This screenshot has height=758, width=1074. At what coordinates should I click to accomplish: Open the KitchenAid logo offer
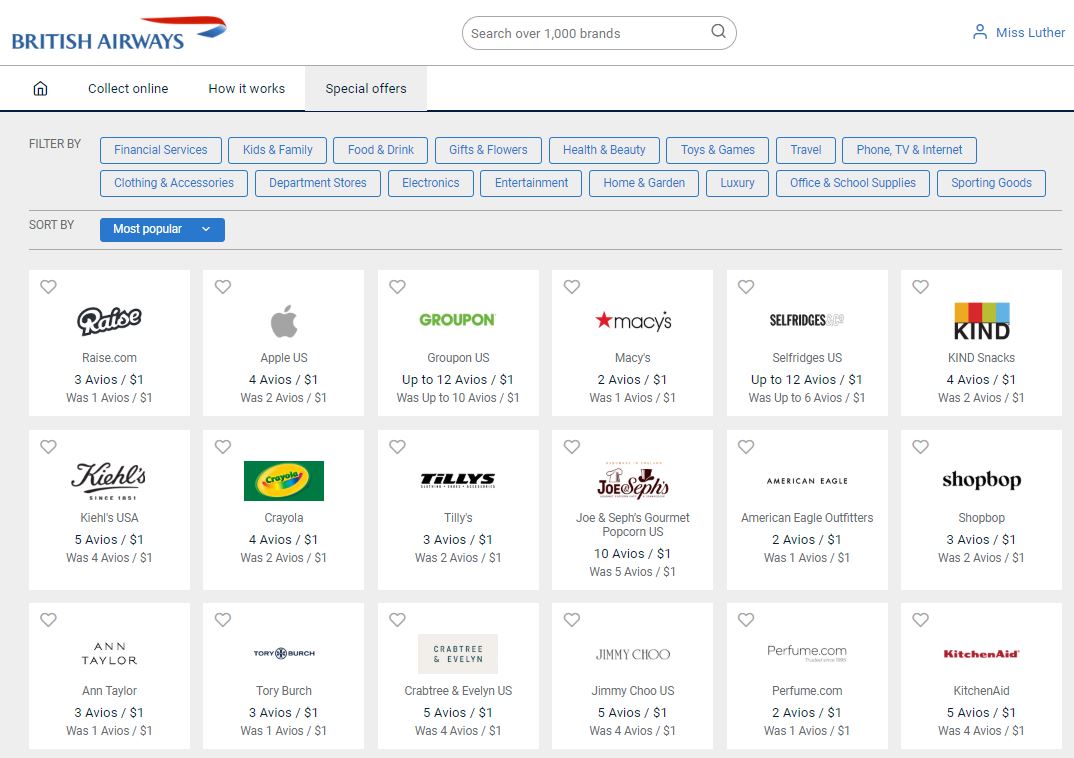pyautogui.click(x=982, y=654)
